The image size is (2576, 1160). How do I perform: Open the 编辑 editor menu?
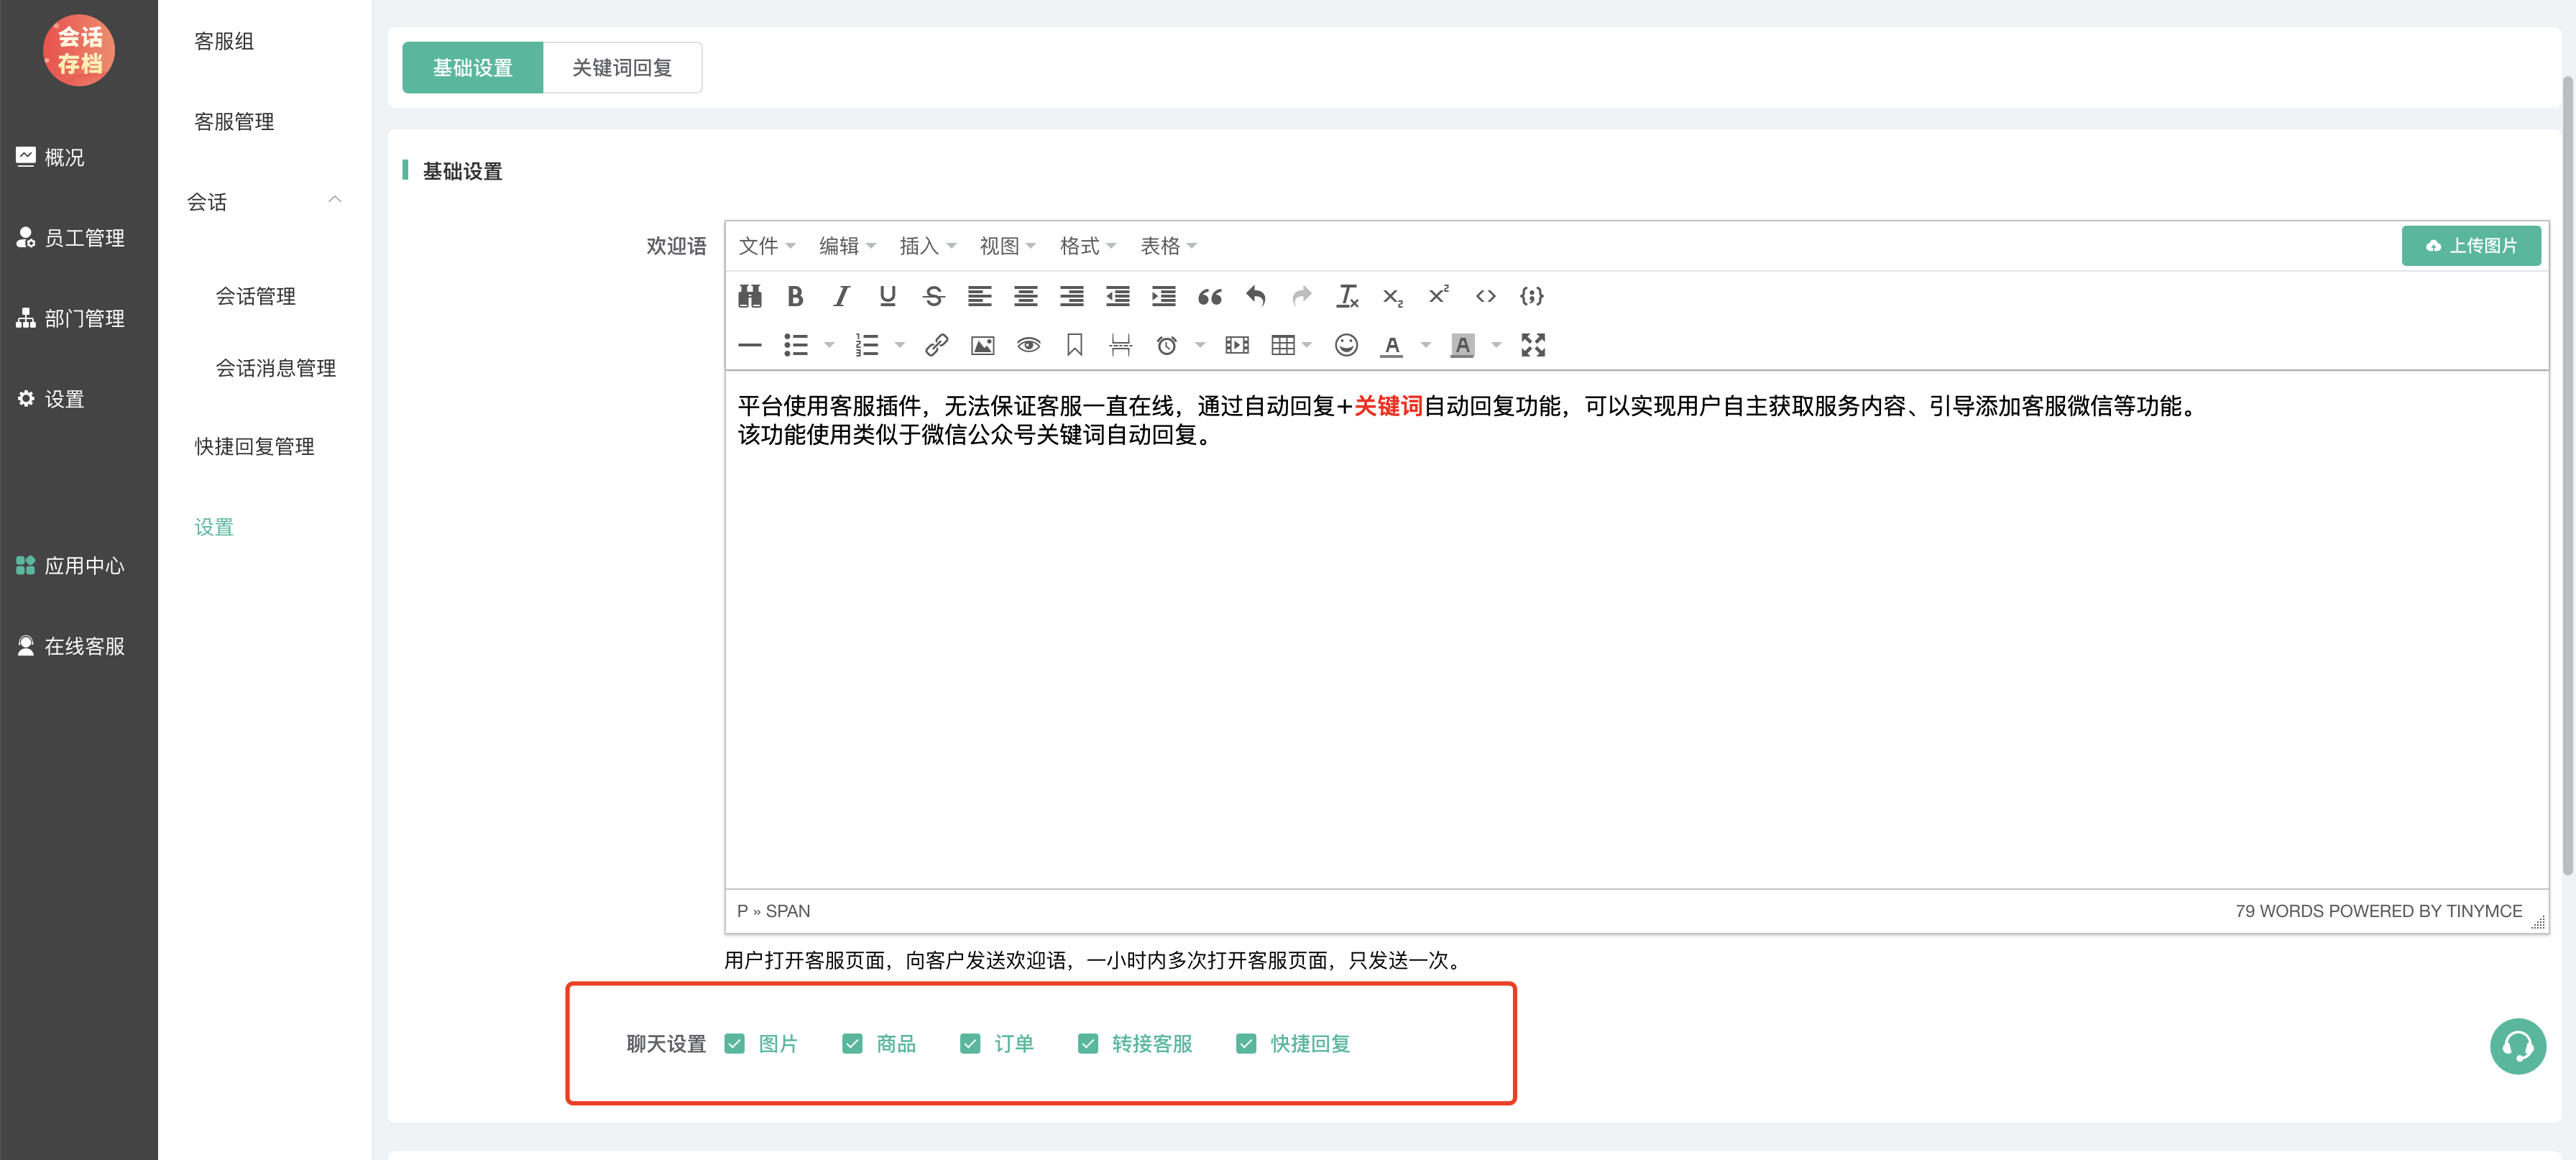(847, 246)
